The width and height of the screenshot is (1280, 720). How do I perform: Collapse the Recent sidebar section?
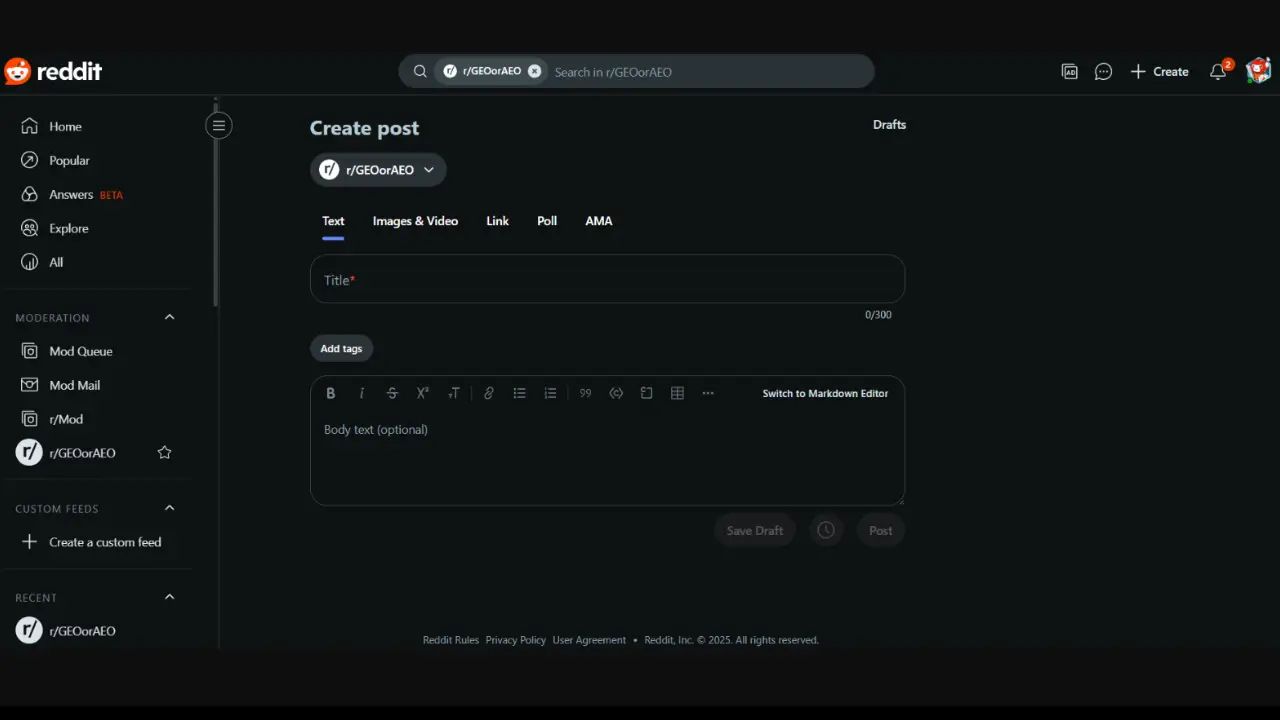coord(169,597)
